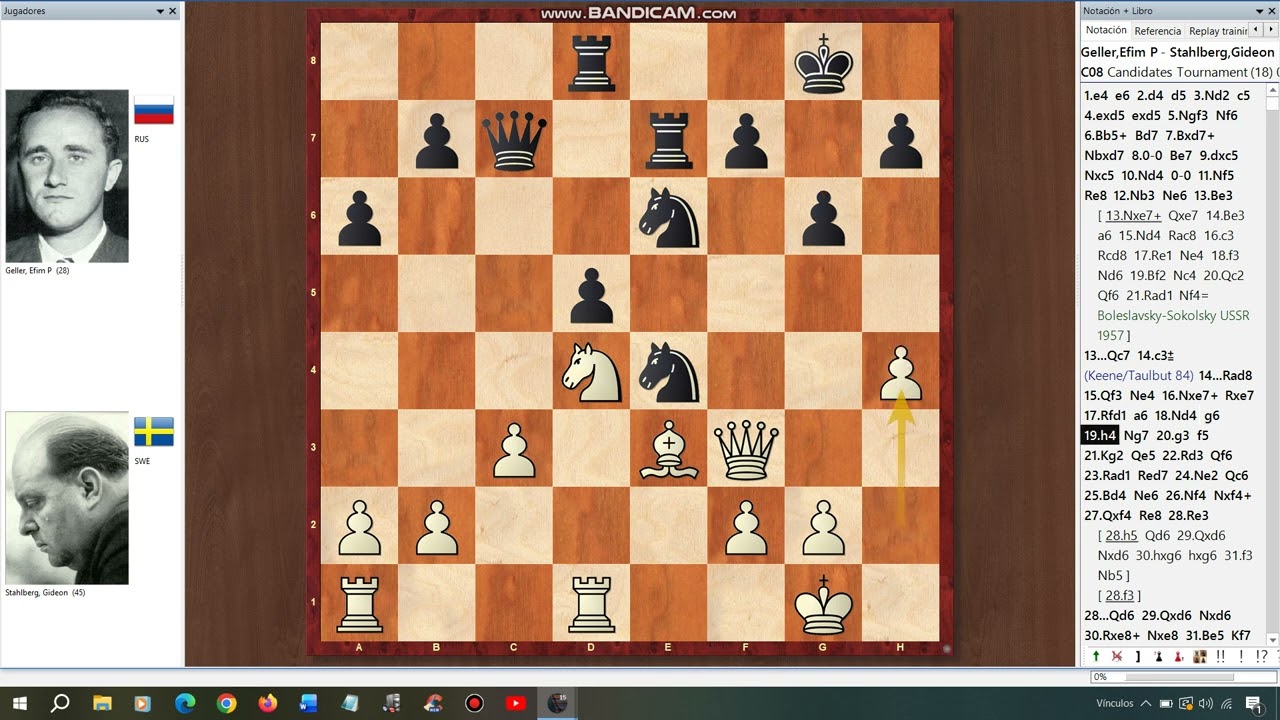Image resolution: width=1280 pixels, height=720 pixels.
Task: Switch to the Referencia tab
Action: pyautogui.click(x=1157, y=31)
